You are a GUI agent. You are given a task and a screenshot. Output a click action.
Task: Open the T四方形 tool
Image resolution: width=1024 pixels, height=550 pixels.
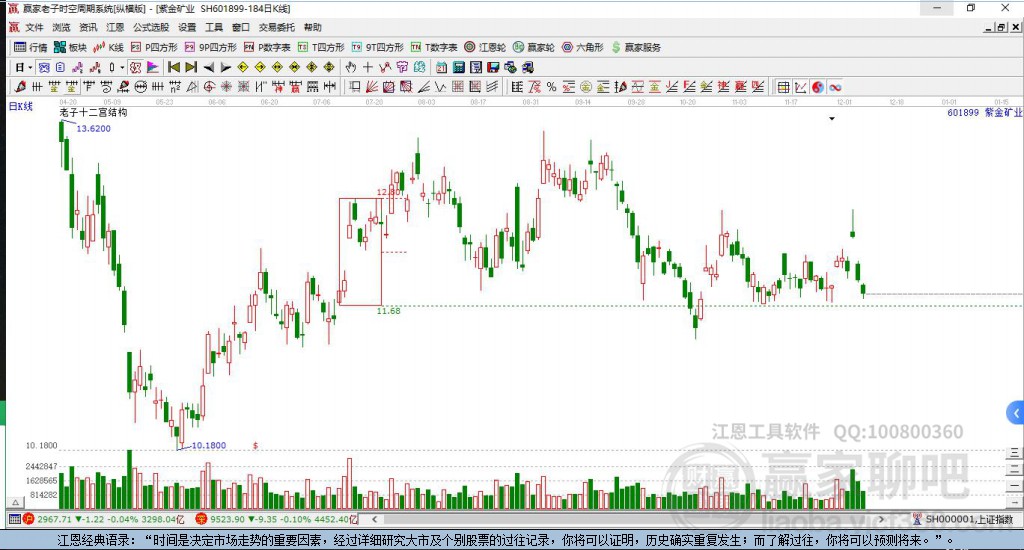321,47
